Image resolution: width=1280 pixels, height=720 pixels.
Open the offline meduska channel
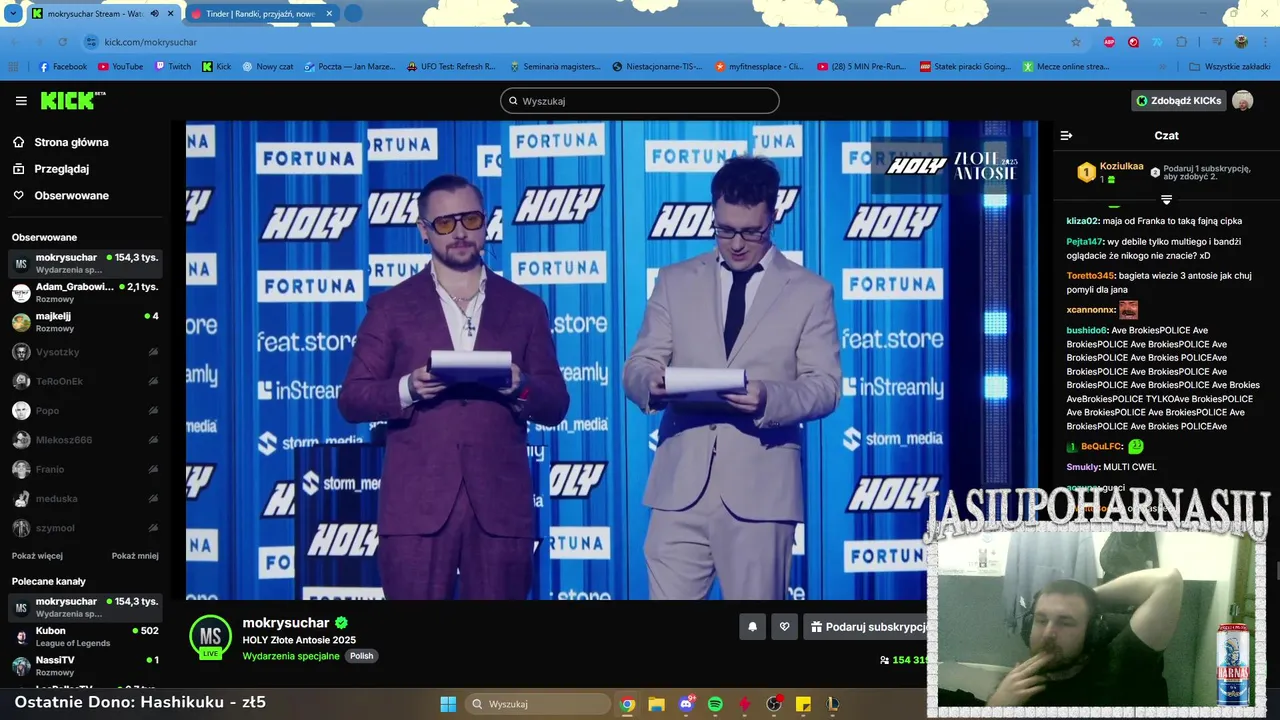85,498
